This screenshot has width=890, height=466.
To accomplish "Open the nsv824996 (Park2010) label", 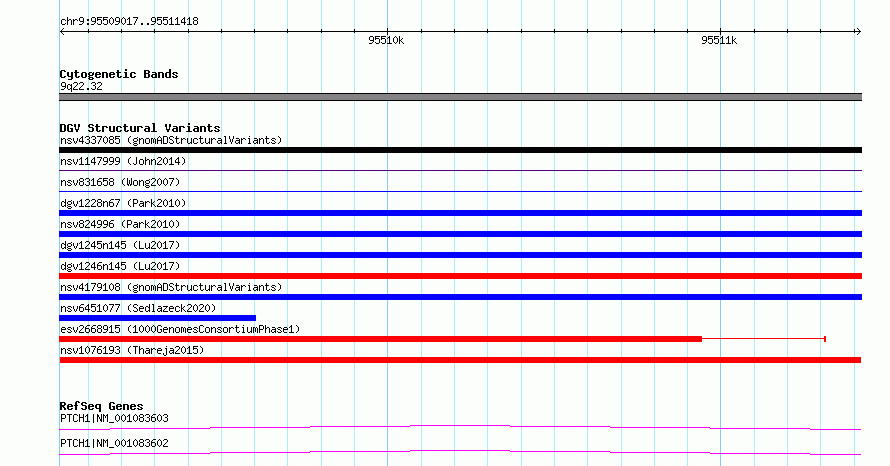I will 120,224.
